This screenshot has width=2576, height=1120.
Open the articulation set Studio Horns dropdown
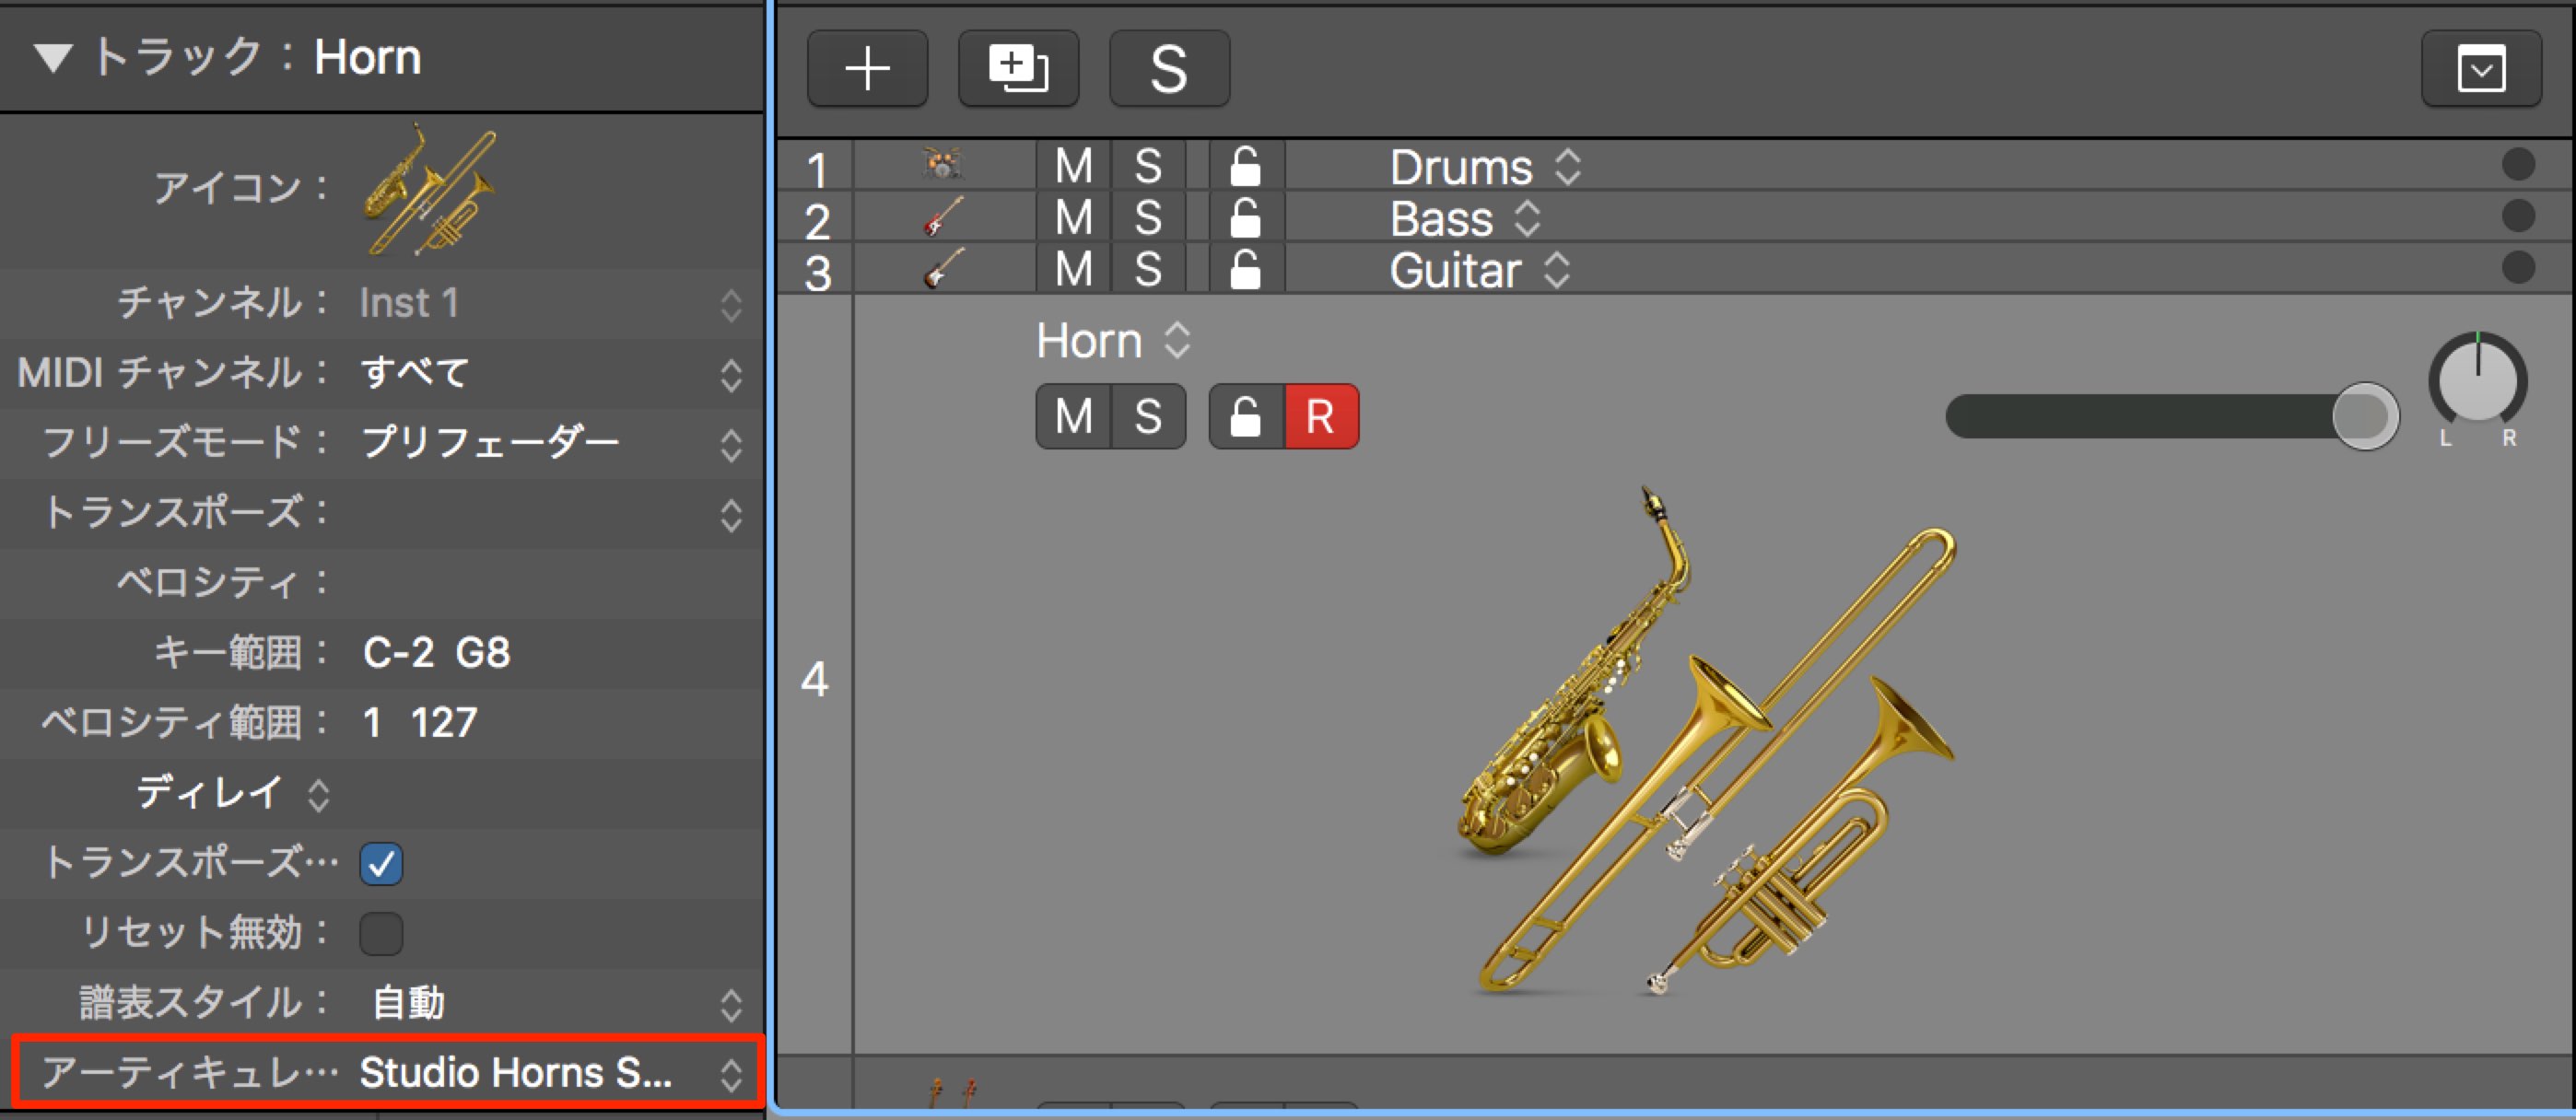pyautogui.click(x=550, y=1073)
